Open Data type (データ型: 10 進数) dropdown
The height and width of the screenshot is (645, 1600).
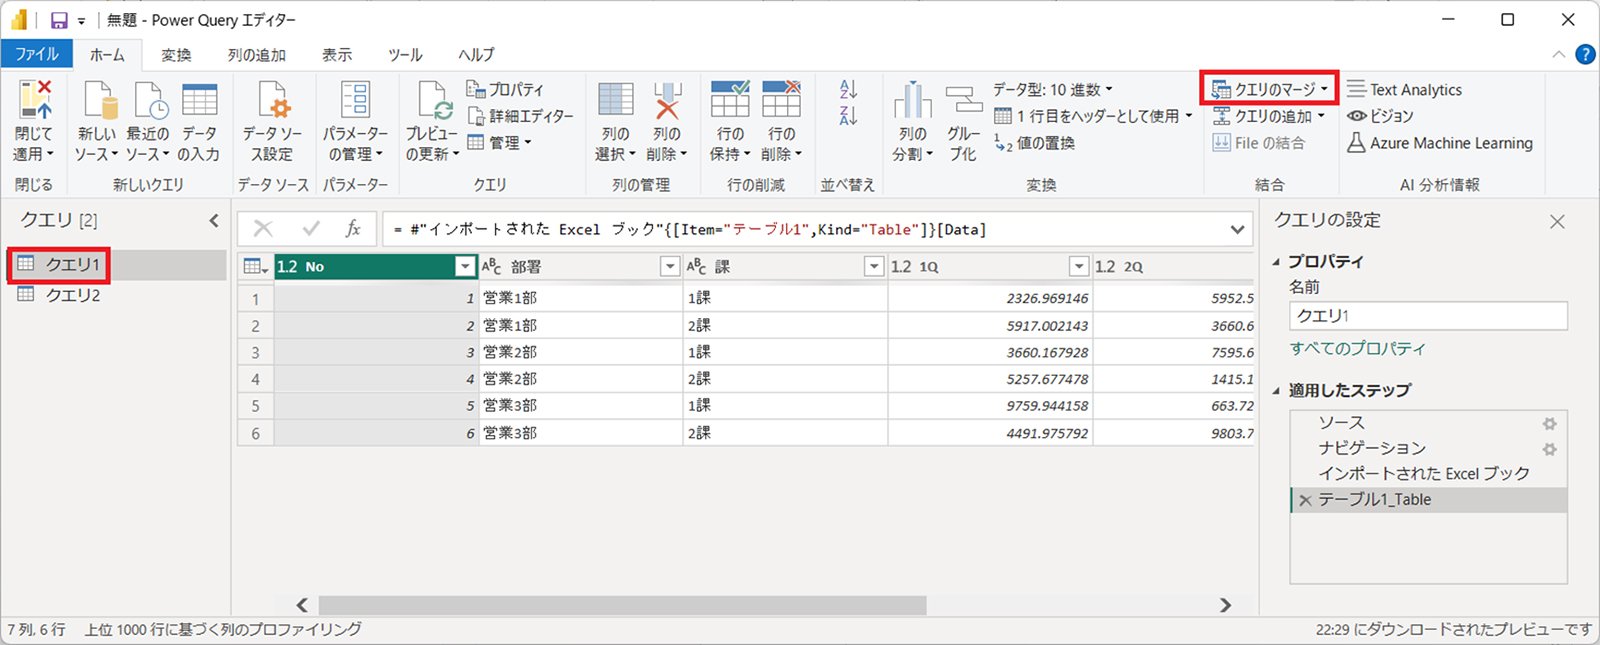1052,89
